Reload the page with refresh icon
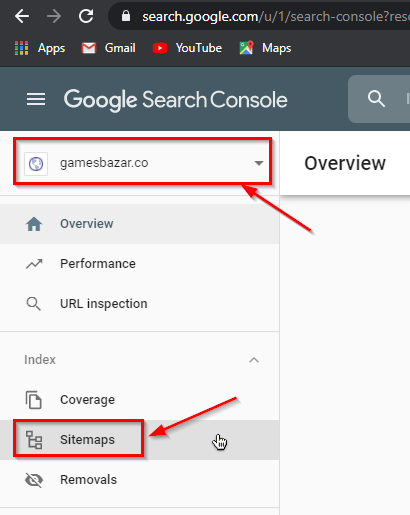 coord(86,16)
